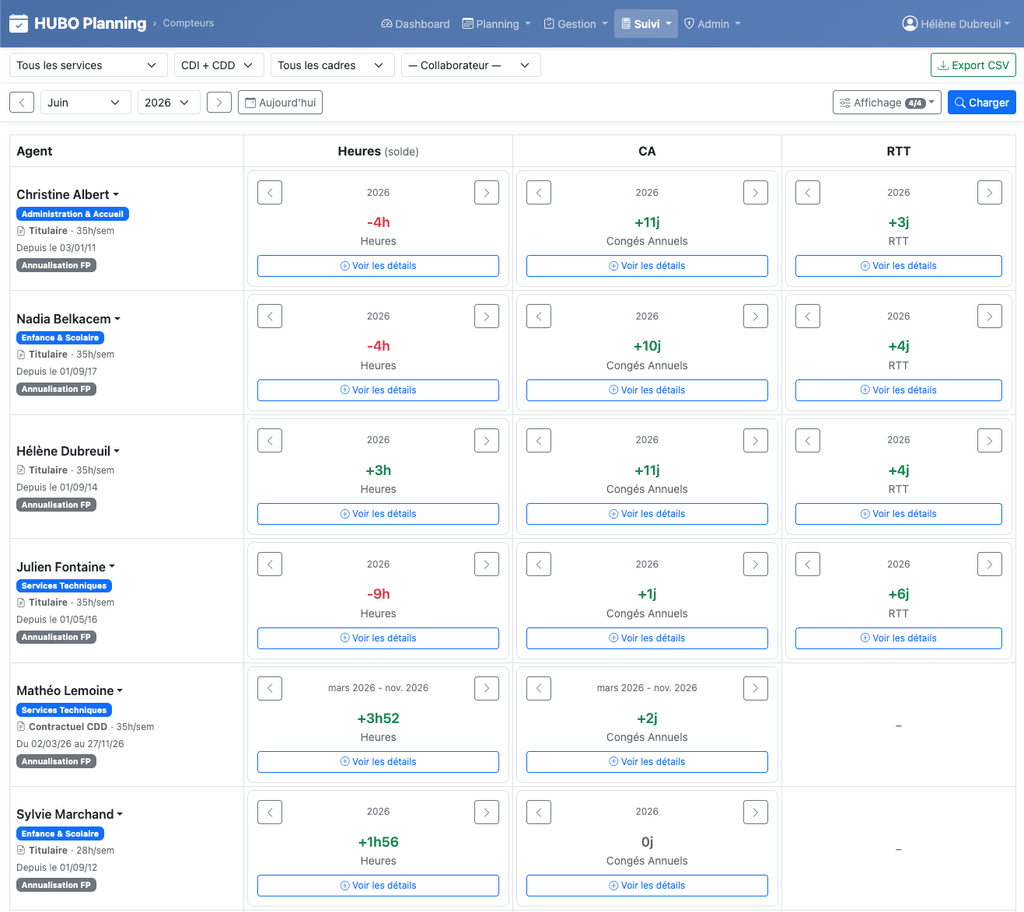Click the Heures (solde) column header
The image size is (1024, 912).
378,152
